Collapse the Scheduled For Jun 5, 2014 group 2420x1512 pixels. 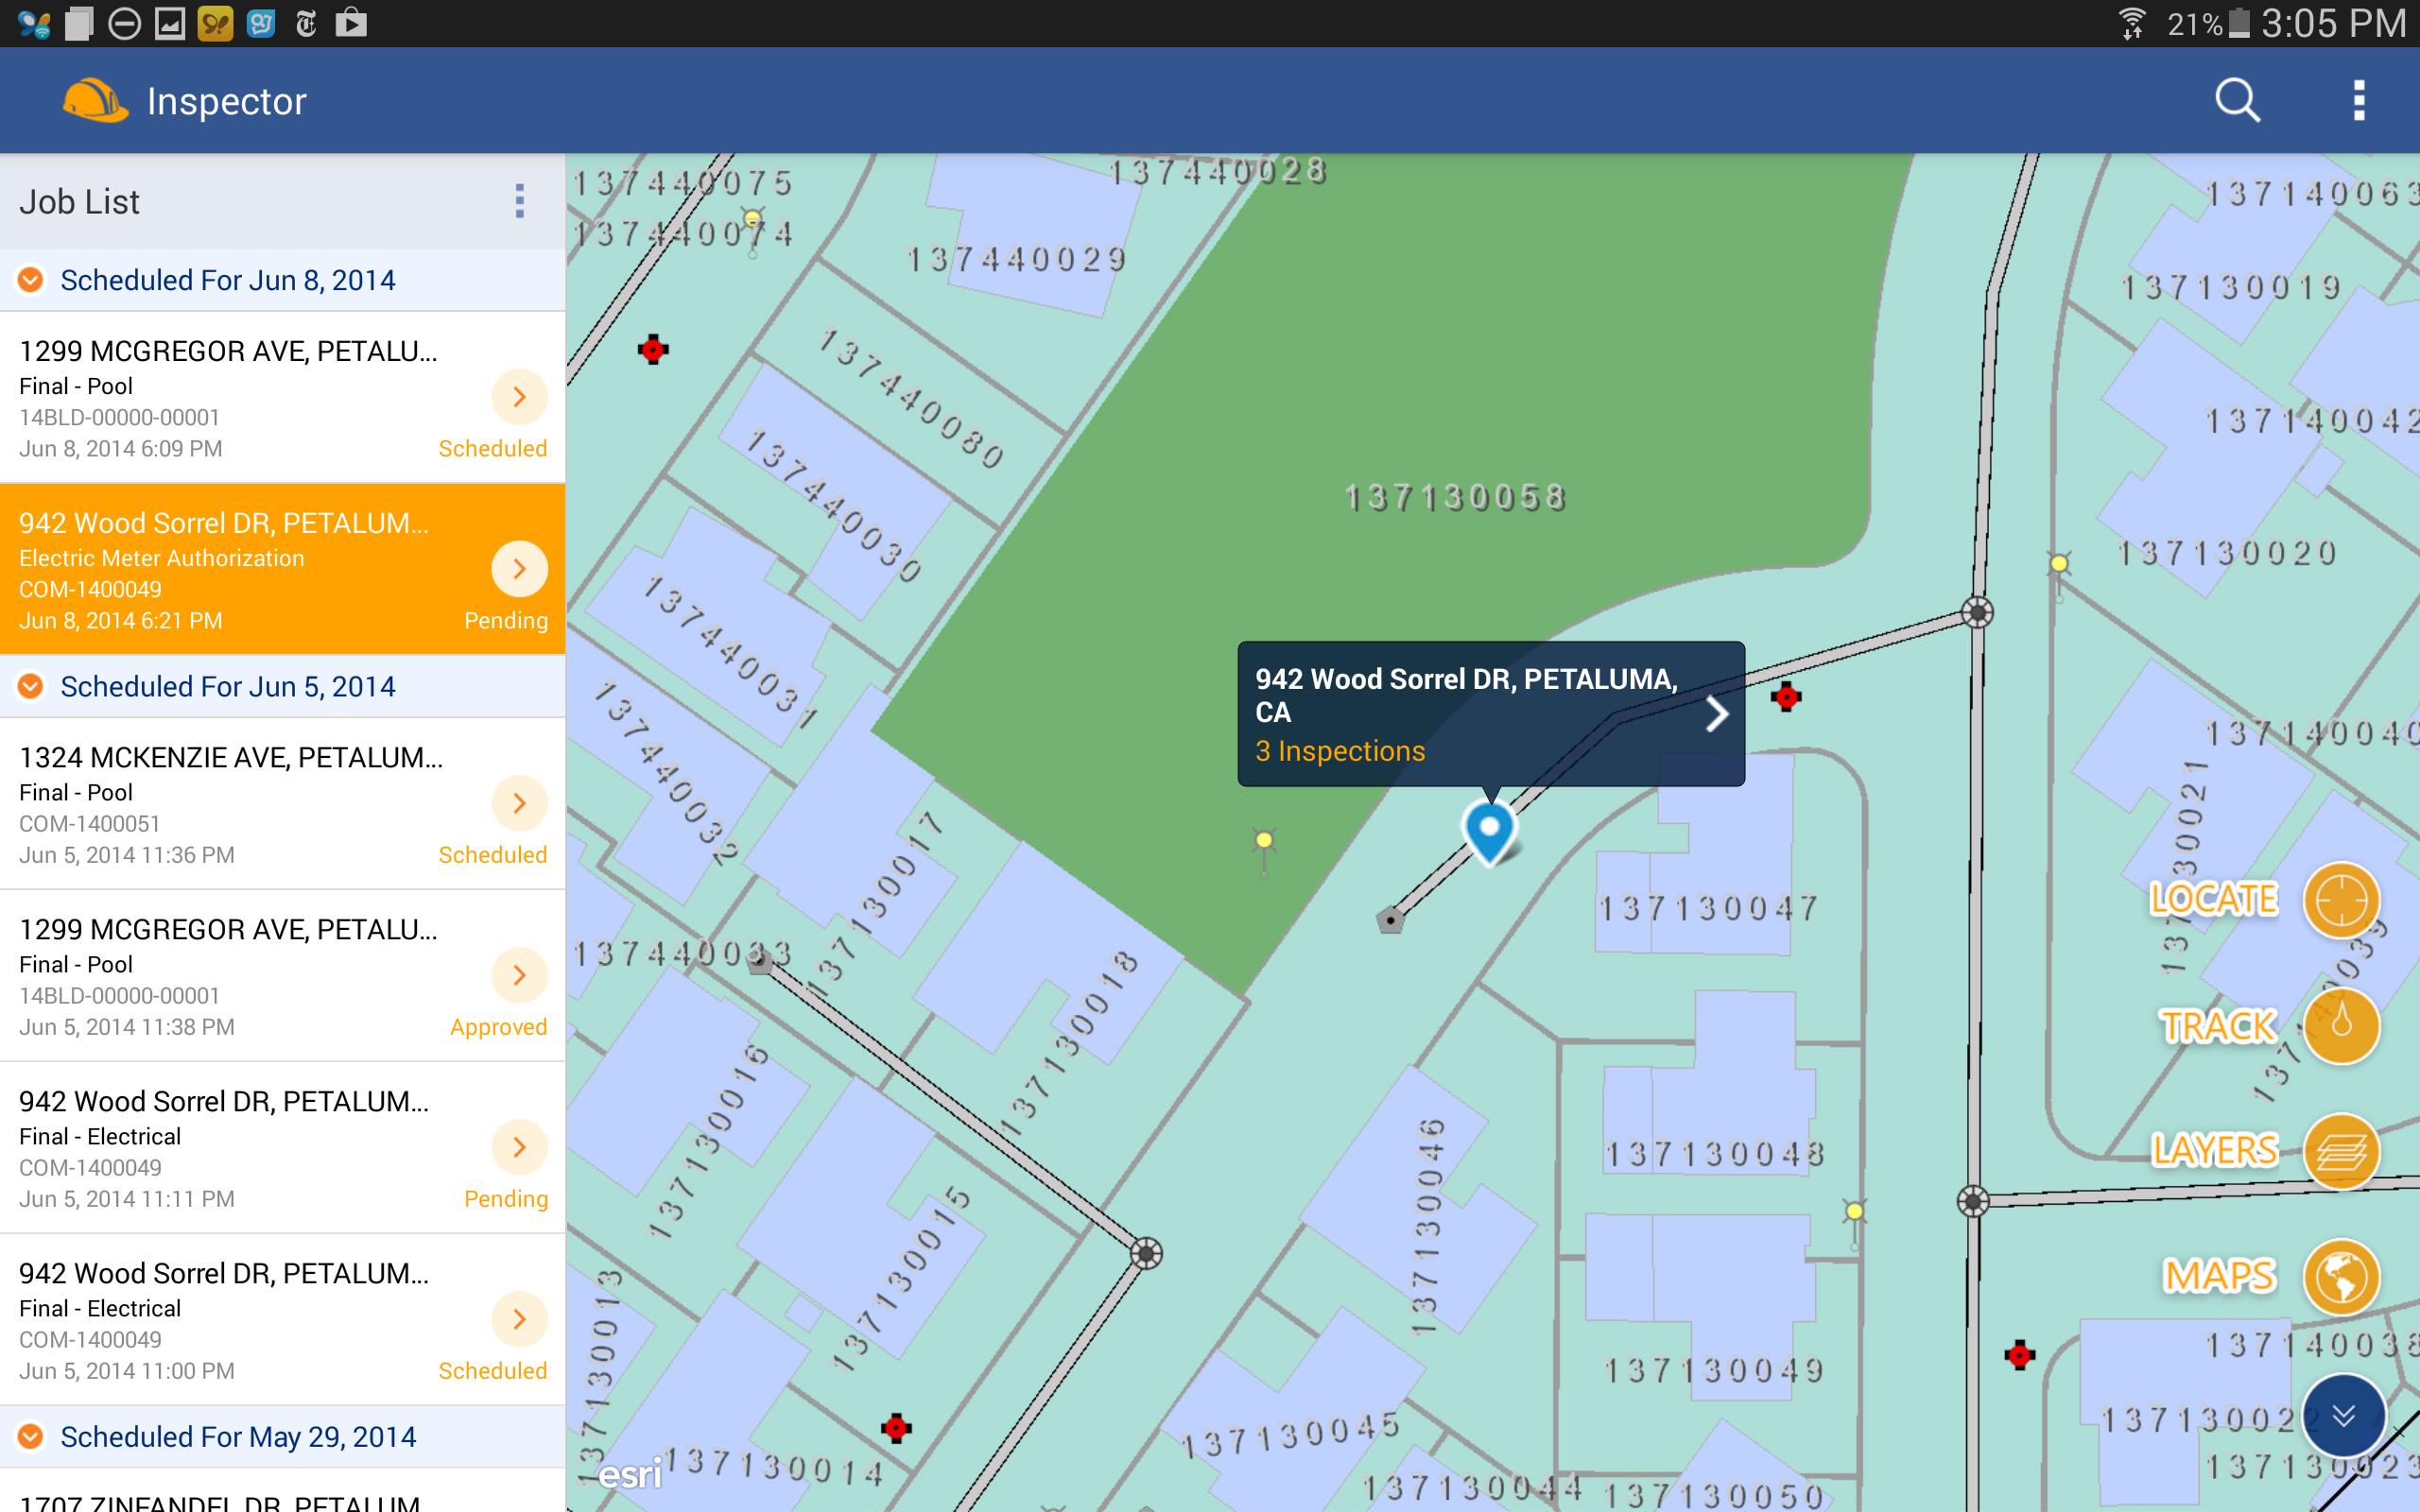tap(31, 686)
